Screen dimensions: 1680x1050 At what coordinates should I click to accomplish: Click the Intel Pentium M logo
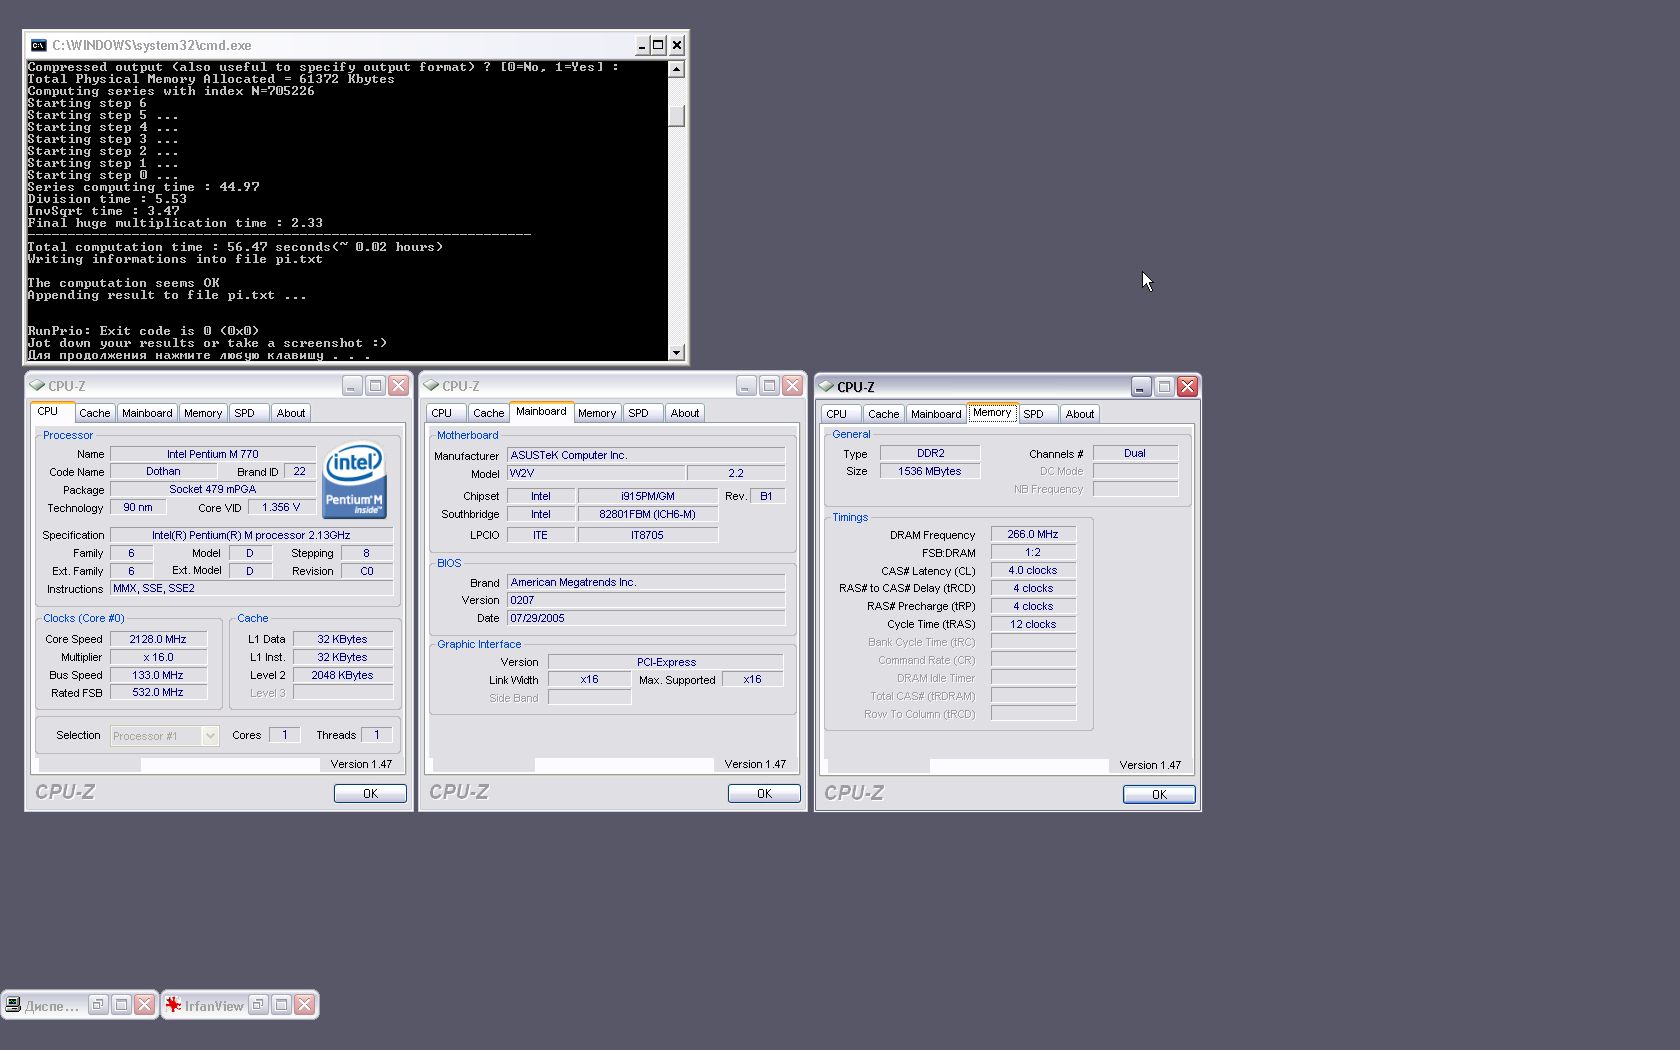tap(355, 481)
